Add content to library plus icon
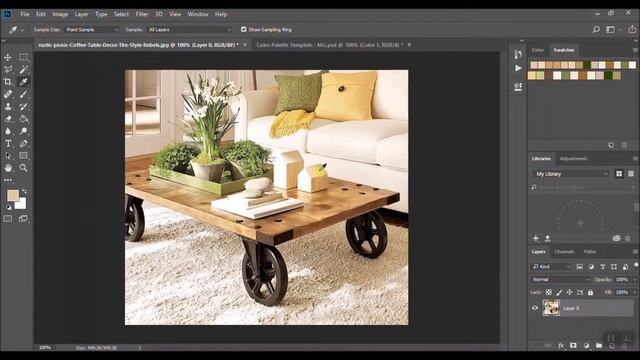640x360 pixels. tap(536, 238)
